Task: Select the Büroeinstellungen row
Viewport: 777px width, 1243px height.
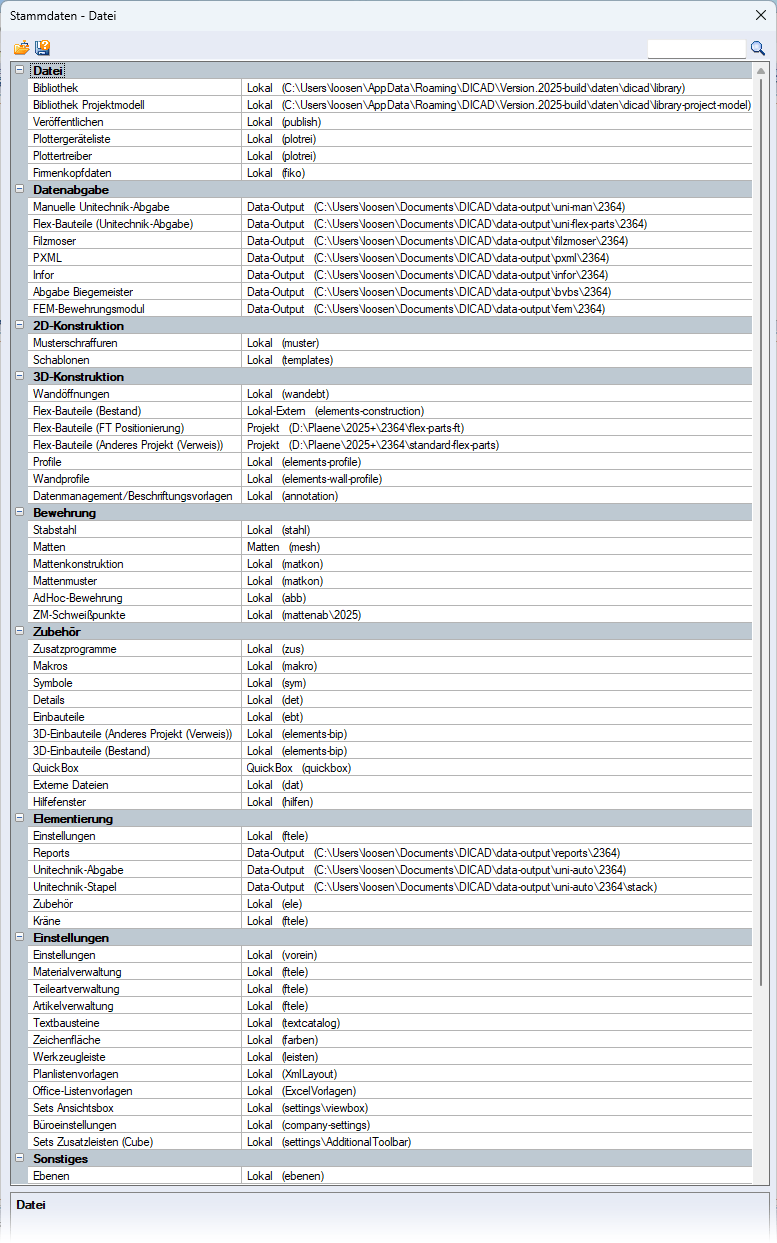Action: point(390,1125)
